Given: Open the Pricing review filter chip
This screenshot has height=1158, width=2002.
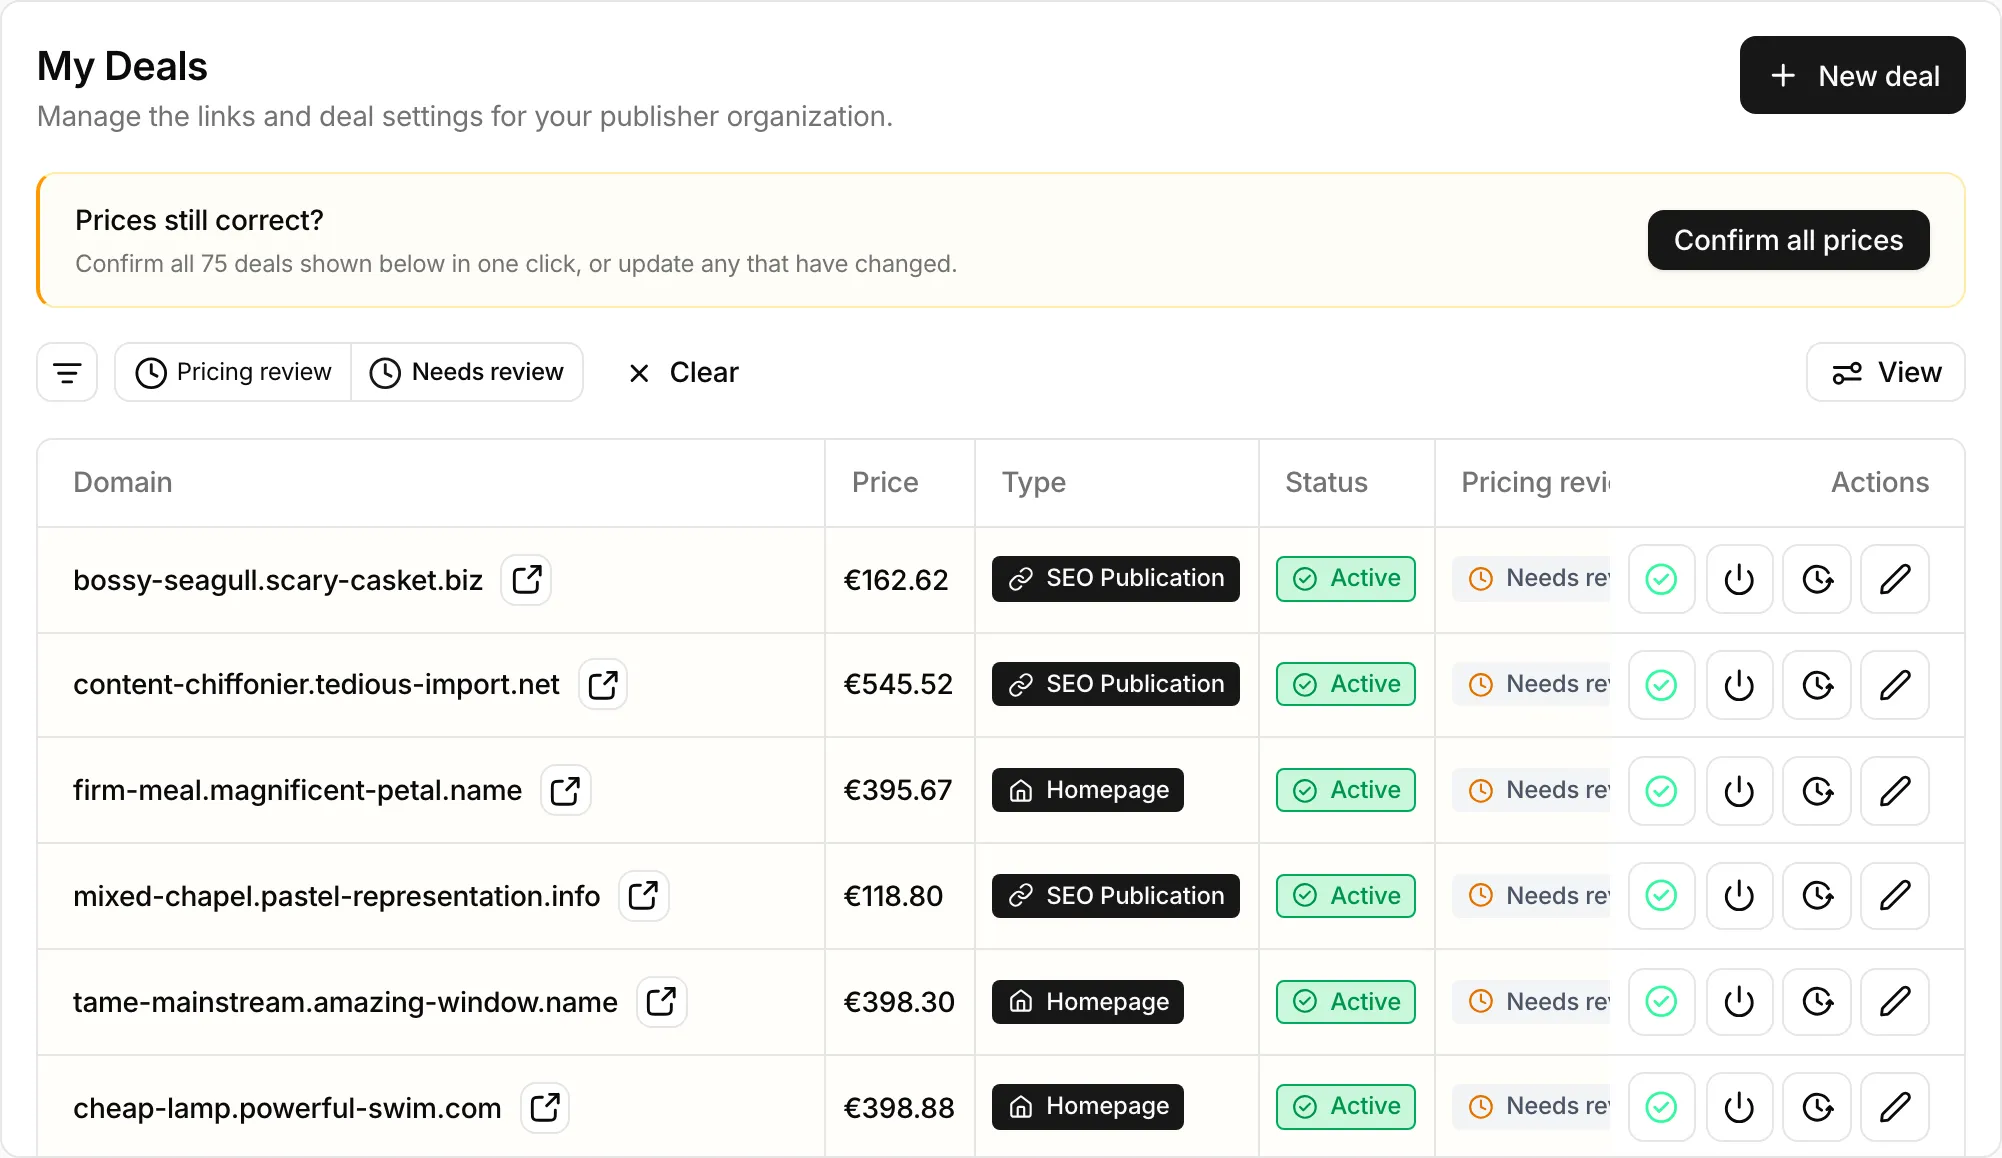Looking at the screenshot, I should pos(233,372).
